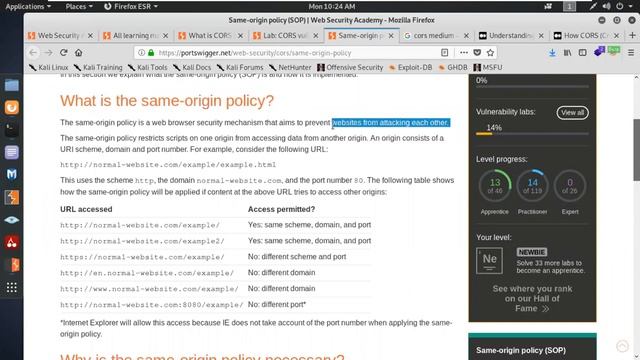This screenshot has height=360, width=640.
Task: Show site information icon in URL bar
Action: 141,53
